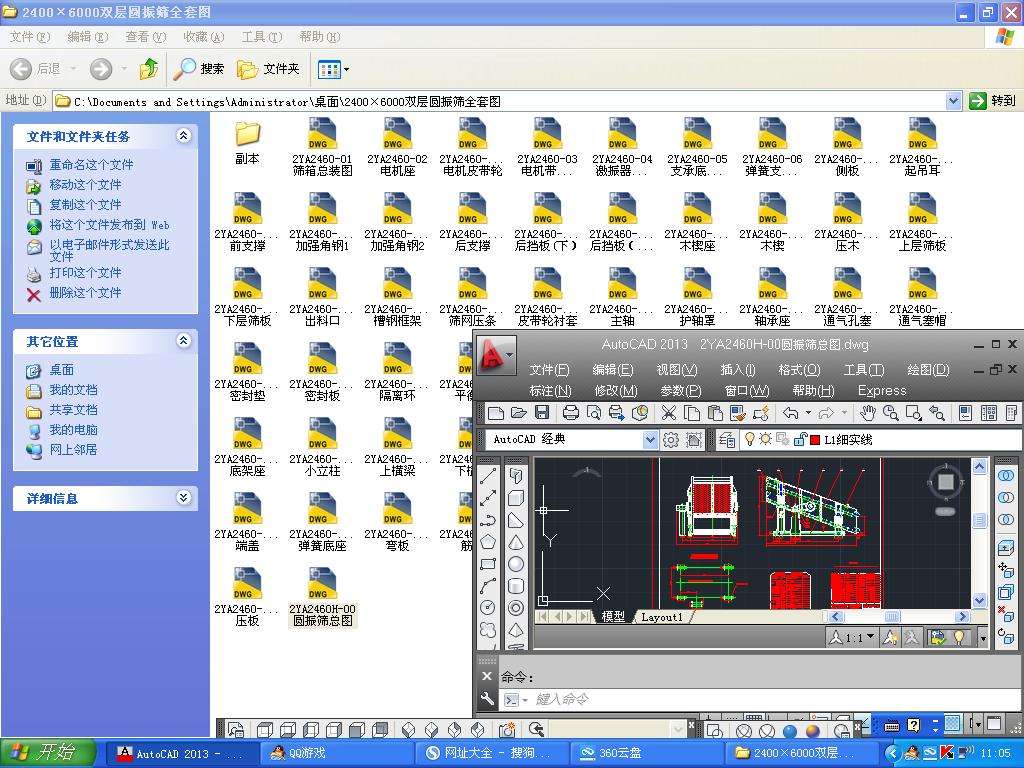The height and width of the screenshot is (768, 1024).
Task: Switch to the Layout1 tab
Action: (662, 617)
